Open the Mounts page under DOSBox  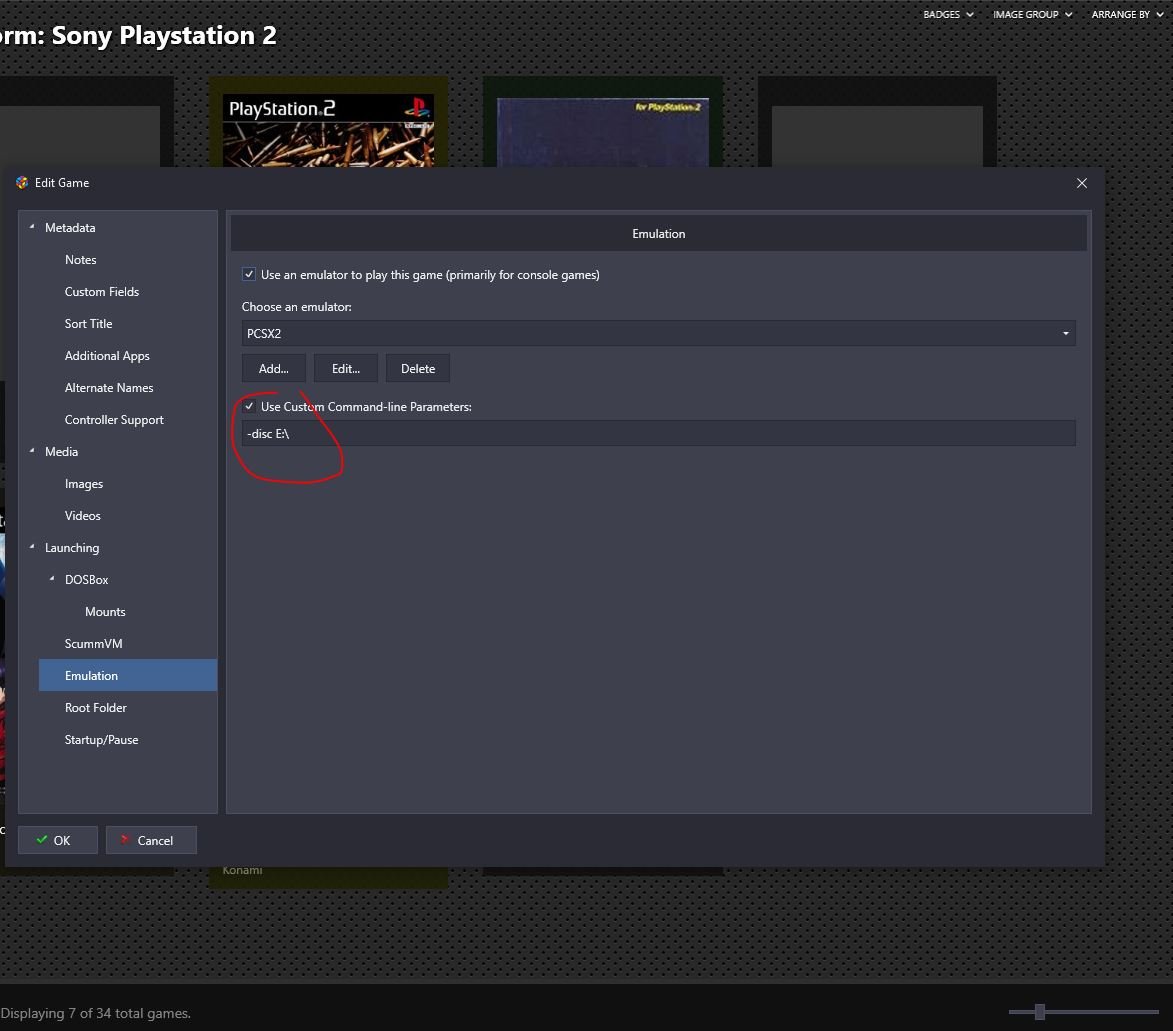tap(105, 612)
